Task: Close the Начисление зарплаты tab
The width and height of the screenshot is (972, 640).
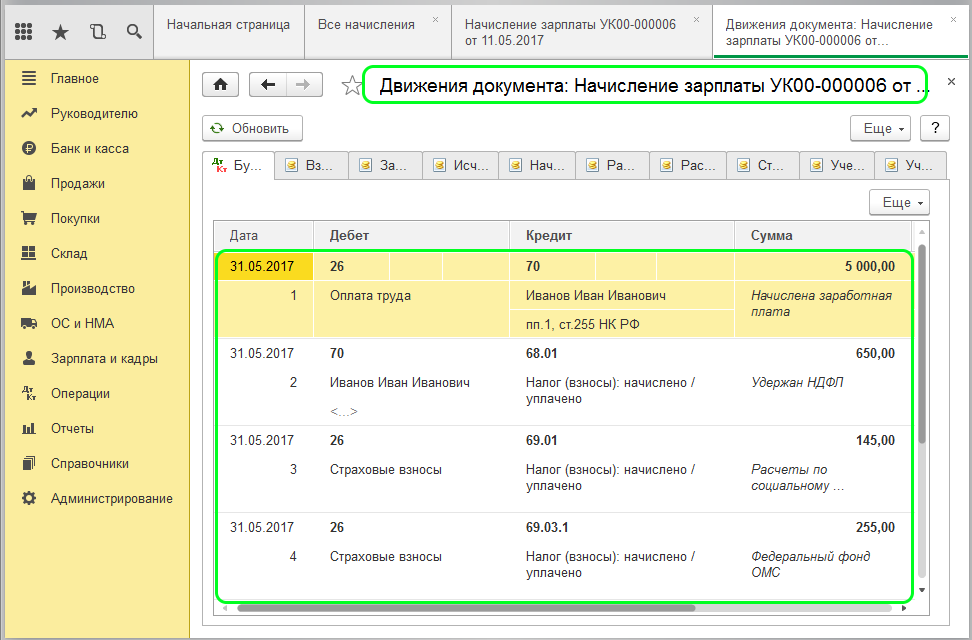Action: [696, 20]
